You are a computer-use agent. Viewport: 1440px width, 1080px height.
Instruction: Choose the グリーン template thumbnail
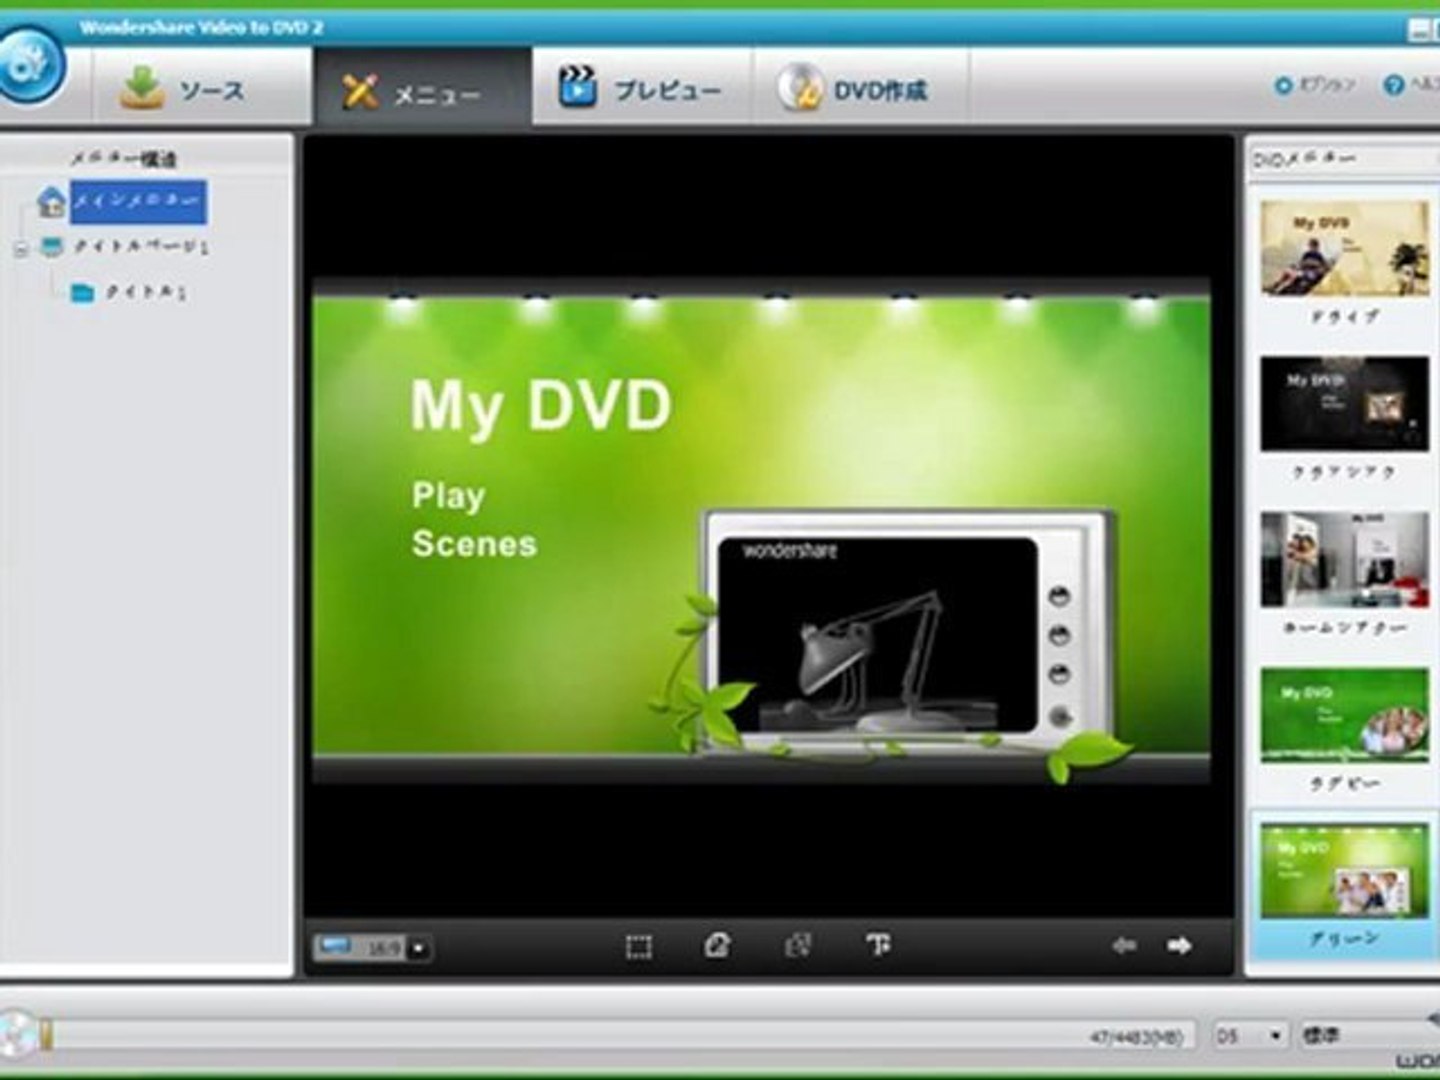point(1344,870)
